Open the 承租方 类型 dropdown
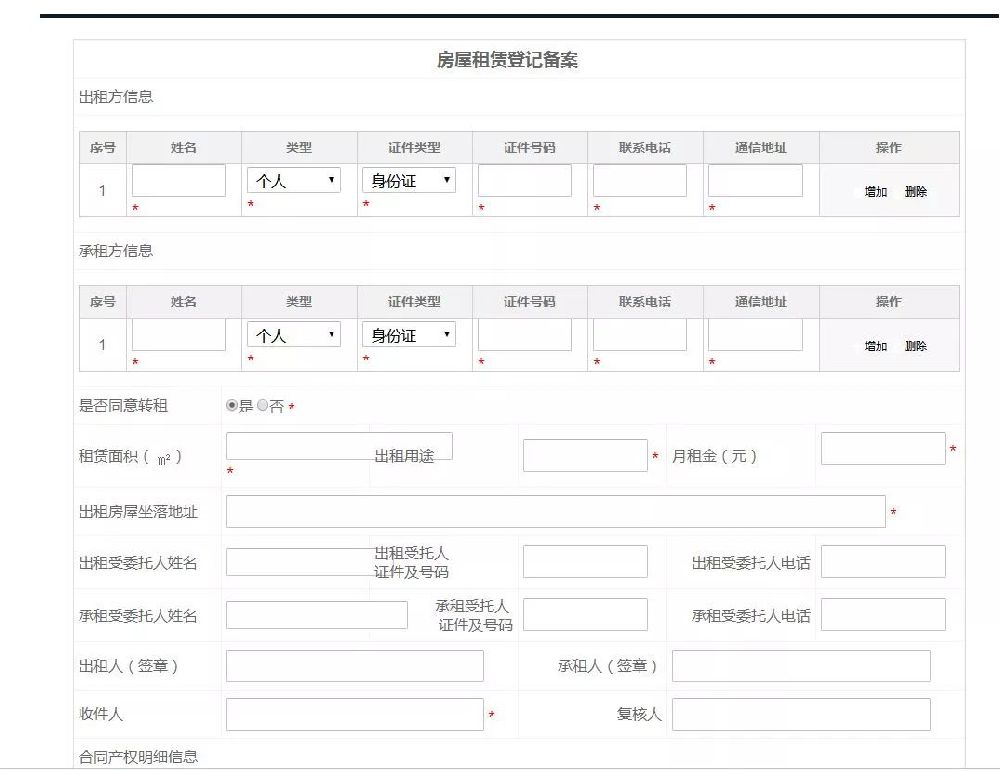This screenshot has width=1000, height=771. coord(293,335)
